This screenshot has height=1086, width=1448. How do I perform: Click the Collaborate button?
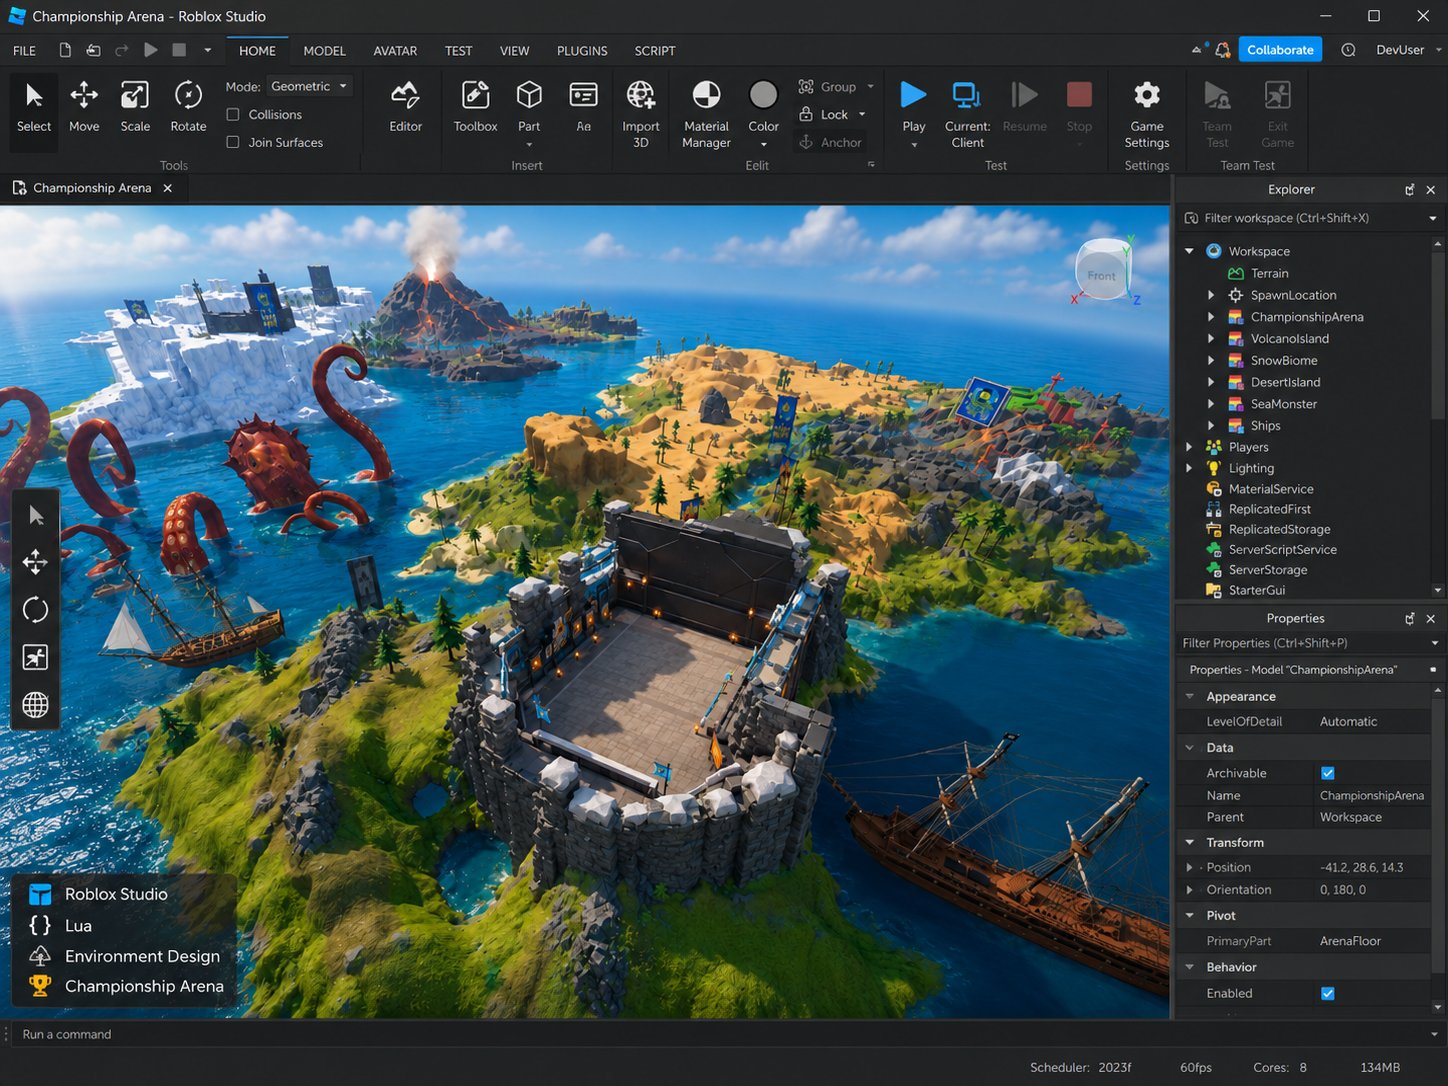1280,50
